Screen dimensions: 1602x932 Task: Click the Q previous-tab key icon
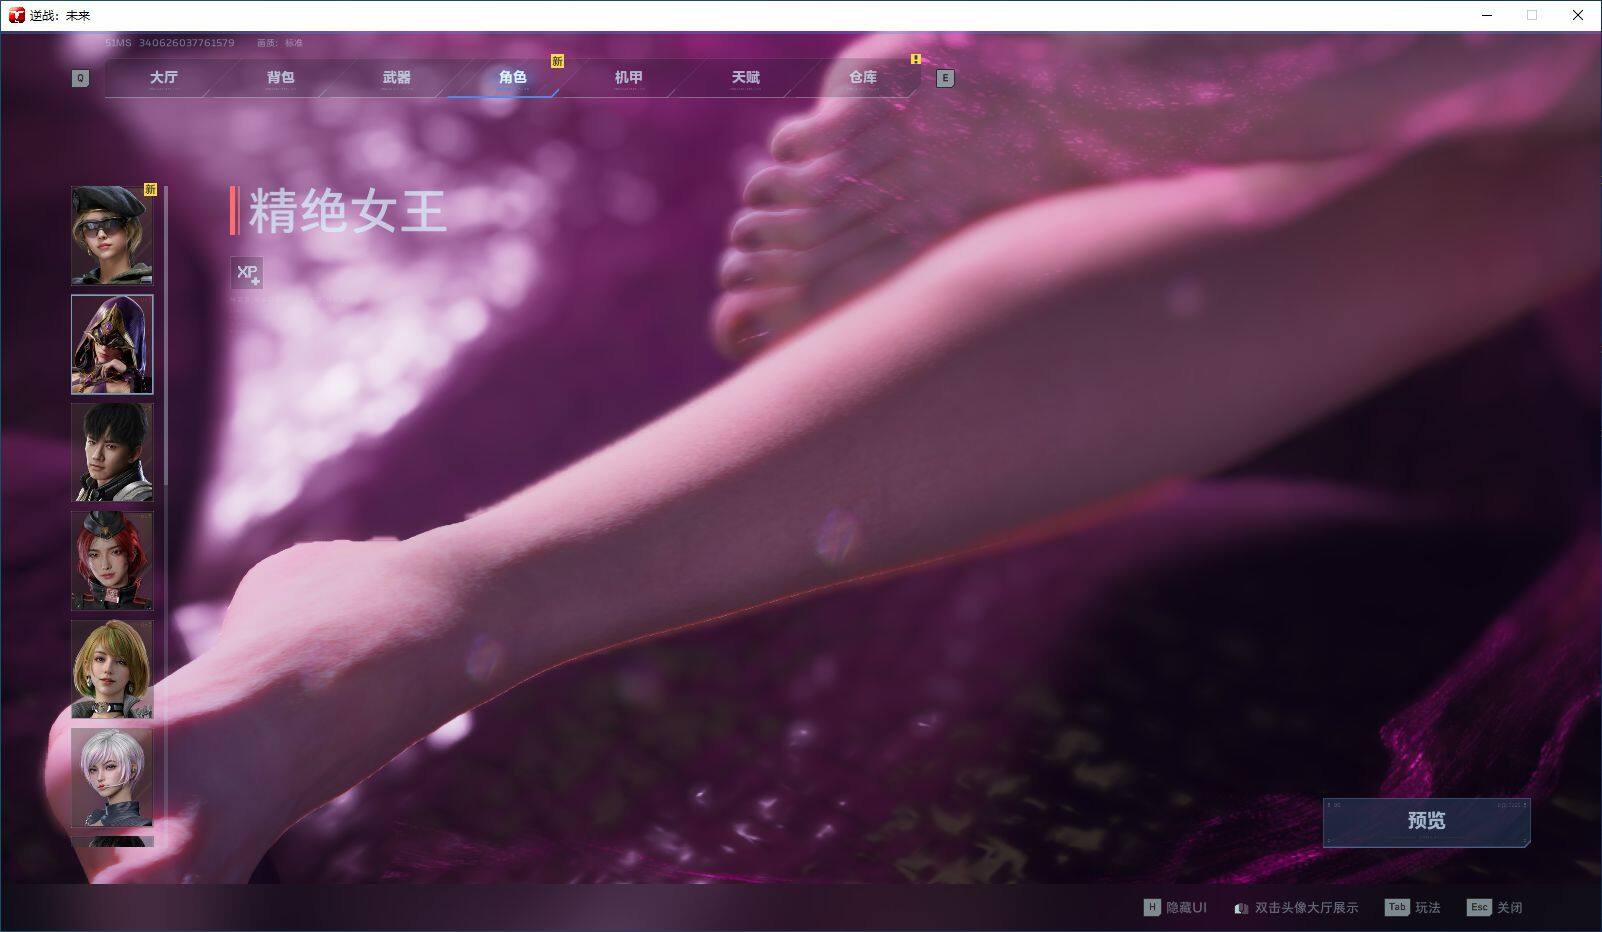tap(81, 78)
